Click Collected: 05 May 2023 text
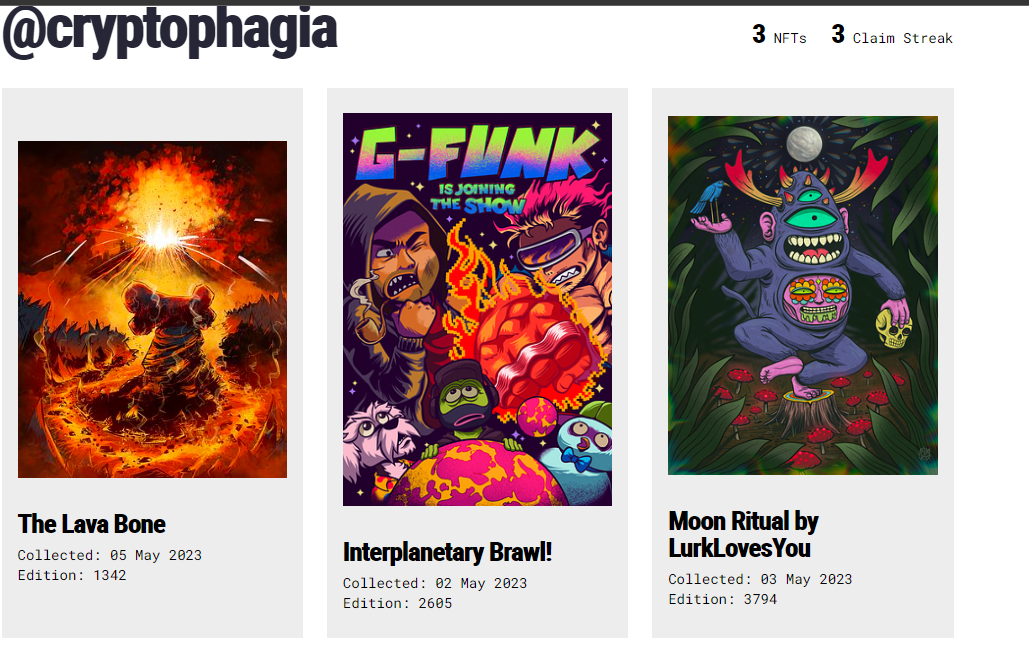 (110, 555)
